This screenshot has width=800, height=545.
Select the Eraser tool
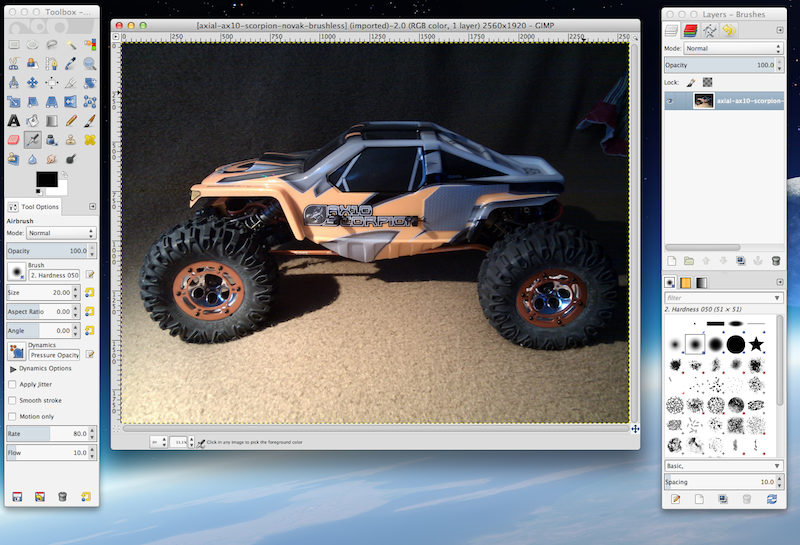point(14,140)
